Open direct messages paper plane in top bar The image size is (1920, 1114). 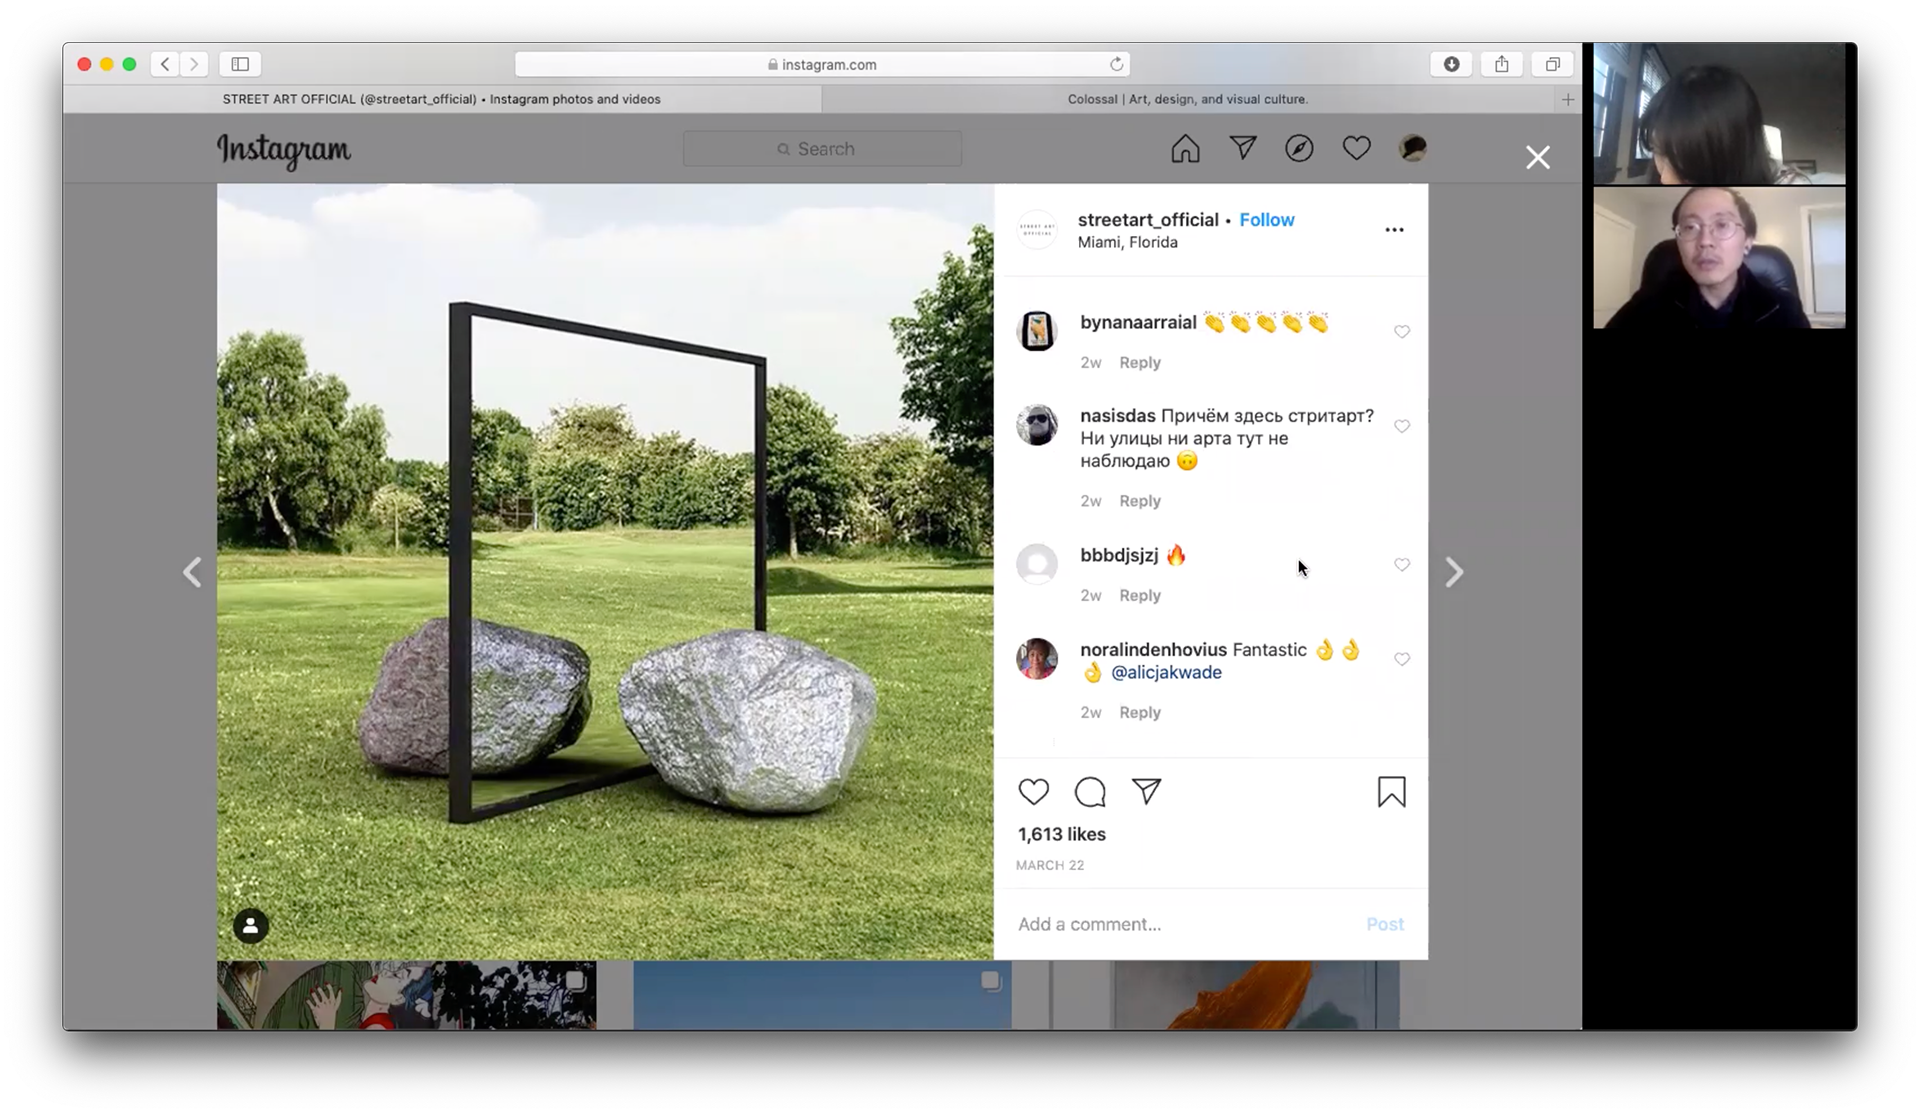pyautogui.click(x=1243, y=148)
